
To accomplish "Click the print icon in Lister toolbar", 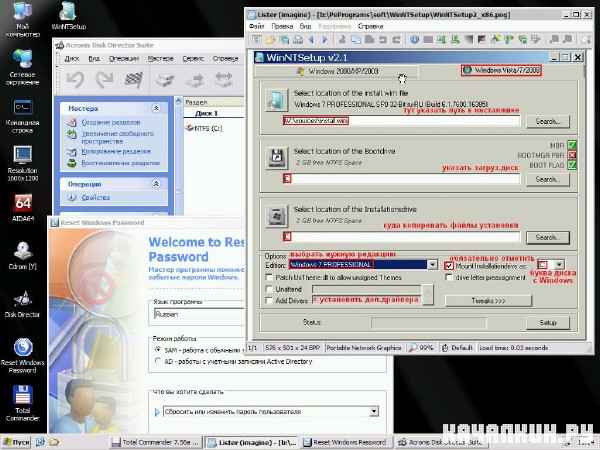I will (298, 39).
